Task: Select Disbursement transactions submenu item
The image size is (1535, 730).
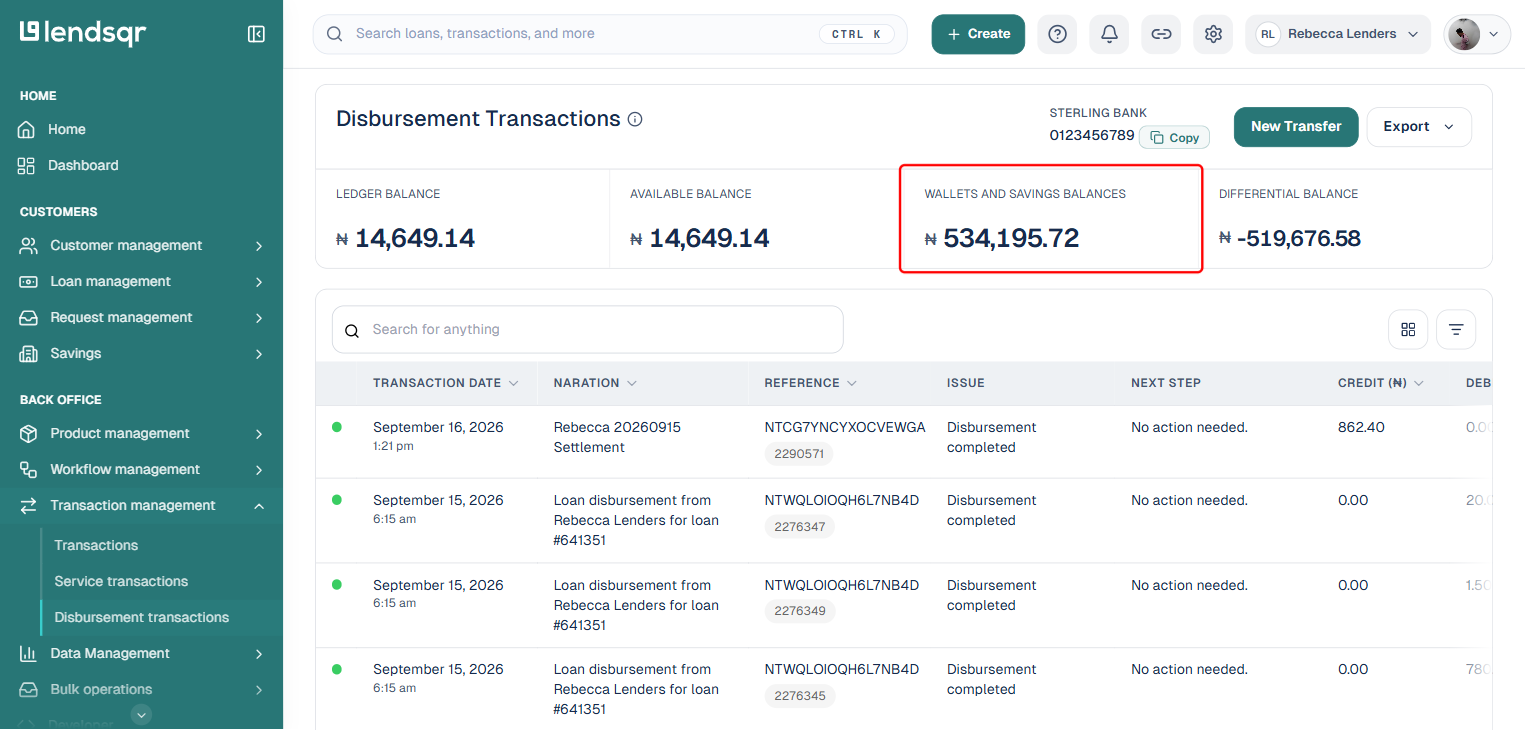Action: coord(141,617)
